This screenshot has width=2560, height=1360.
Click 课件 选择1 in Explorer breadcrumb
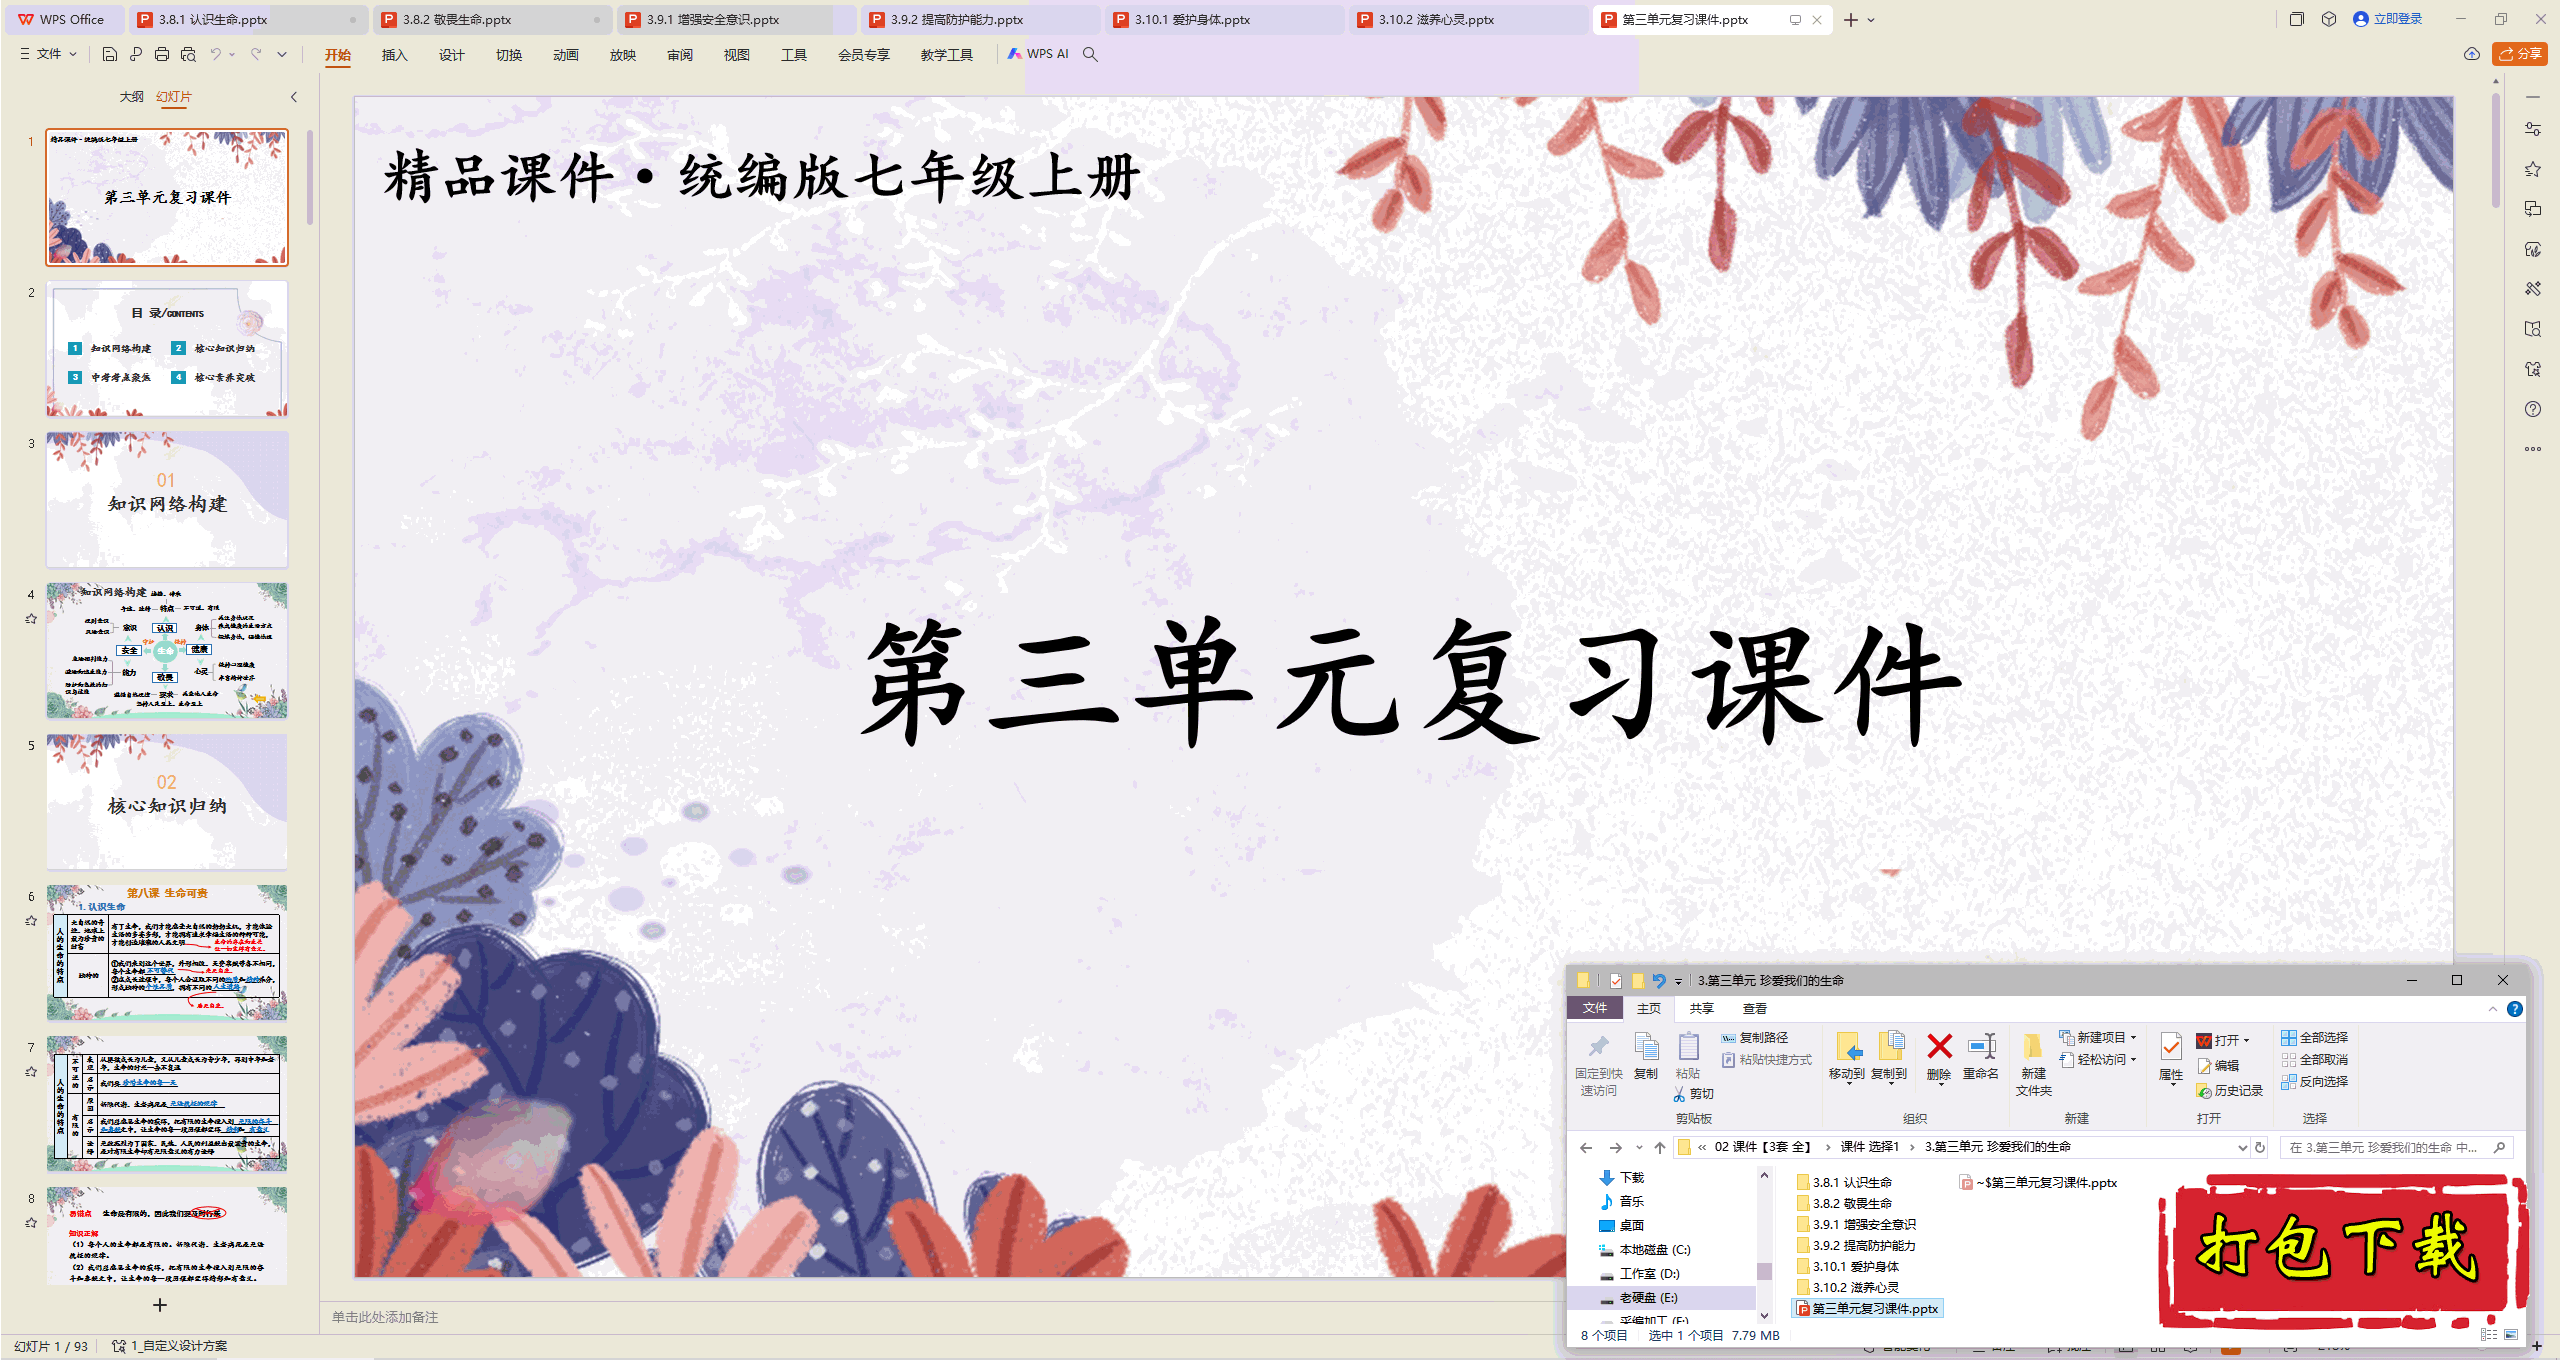[x=1870, y=1147]
